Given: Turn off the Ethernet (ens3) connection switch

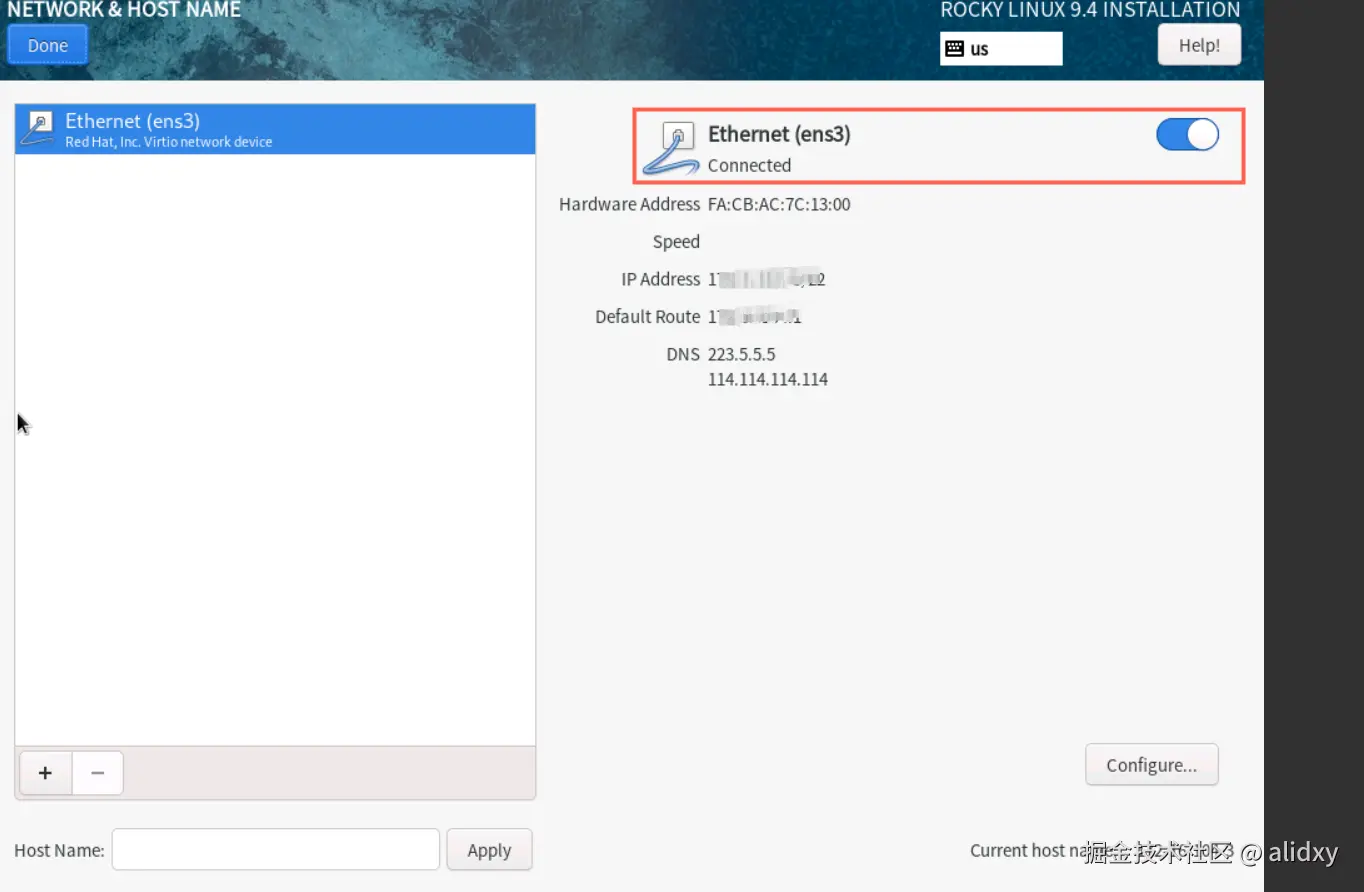Looking at the screenshot, I should tap(1187, 134).
